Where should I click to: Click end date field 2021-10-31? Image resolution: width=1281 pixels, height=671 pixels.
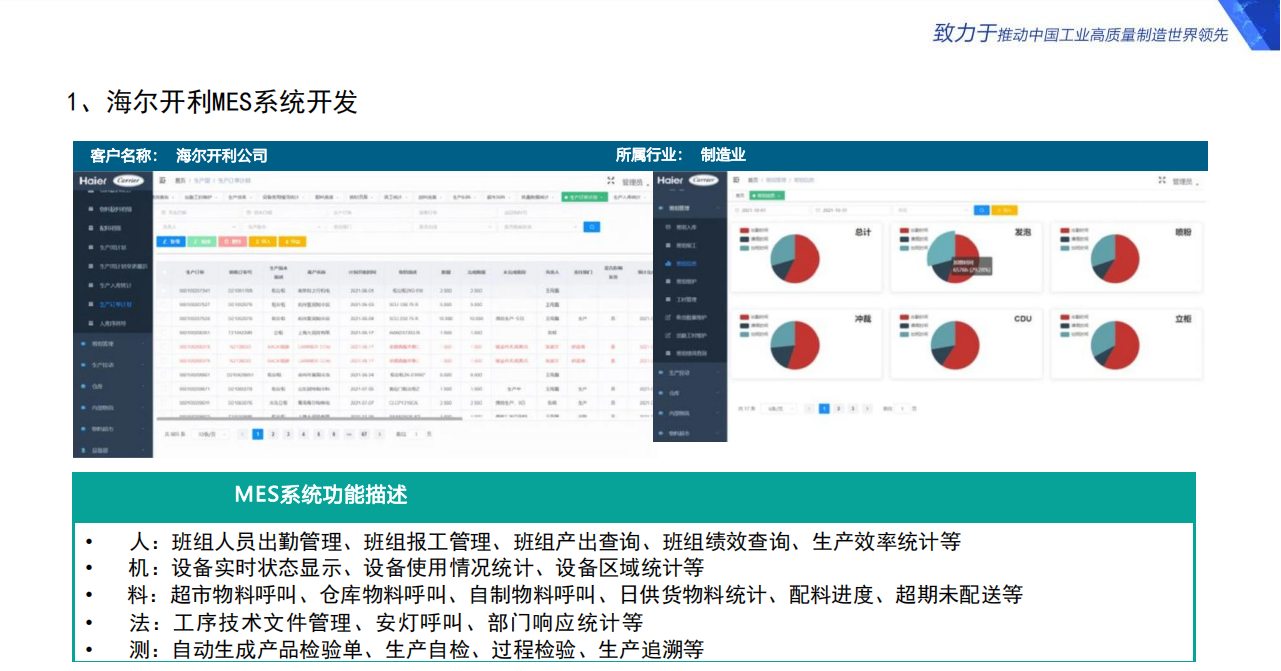tap(853, 210)
